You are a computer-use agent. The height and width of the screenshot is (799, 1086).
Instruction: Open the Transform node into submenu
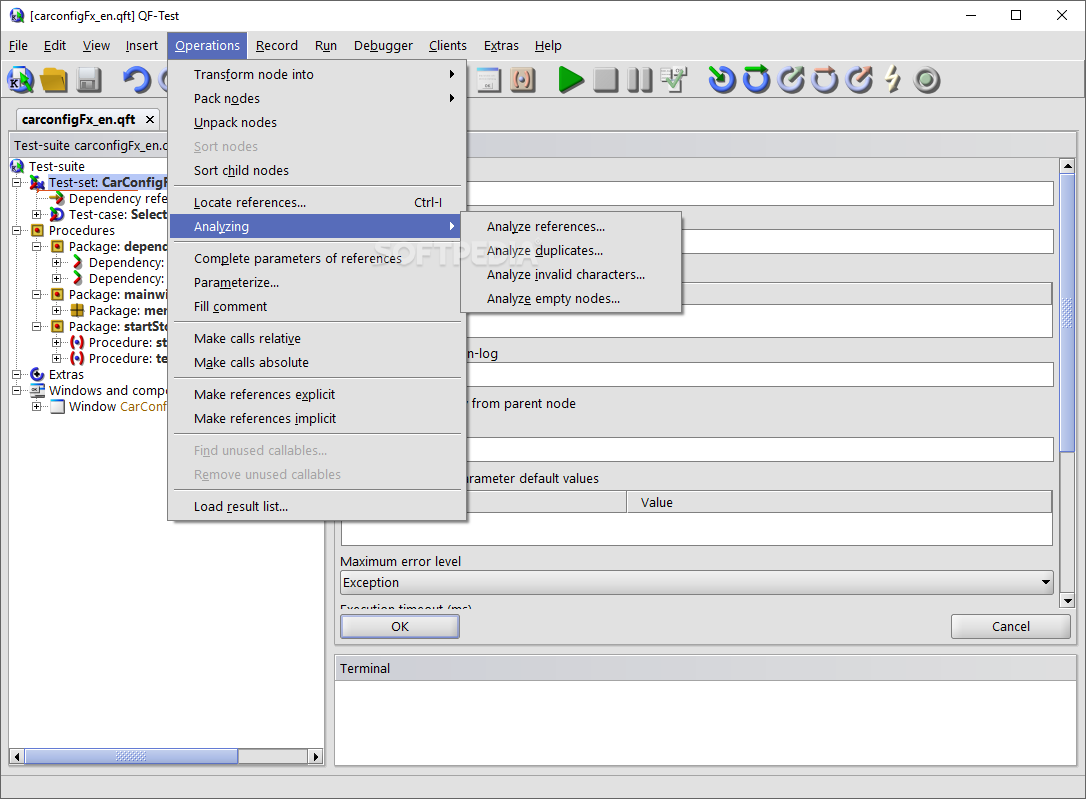tap(317, 74)
